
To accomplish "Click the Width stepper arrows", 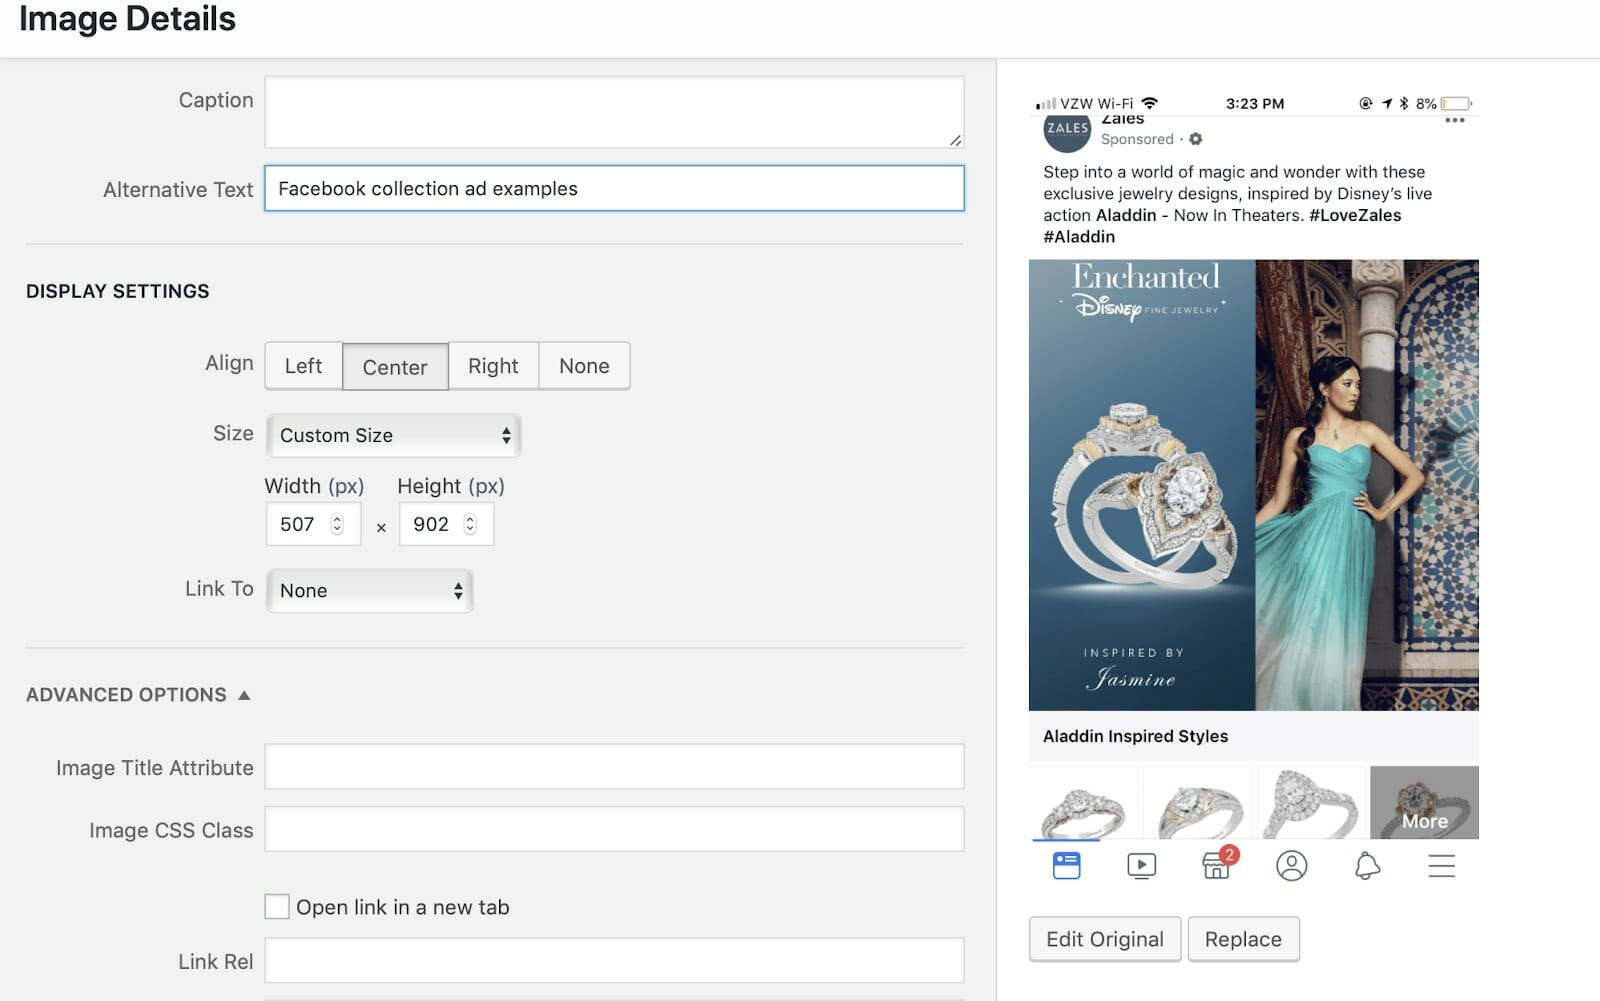I will coord(337,524).
